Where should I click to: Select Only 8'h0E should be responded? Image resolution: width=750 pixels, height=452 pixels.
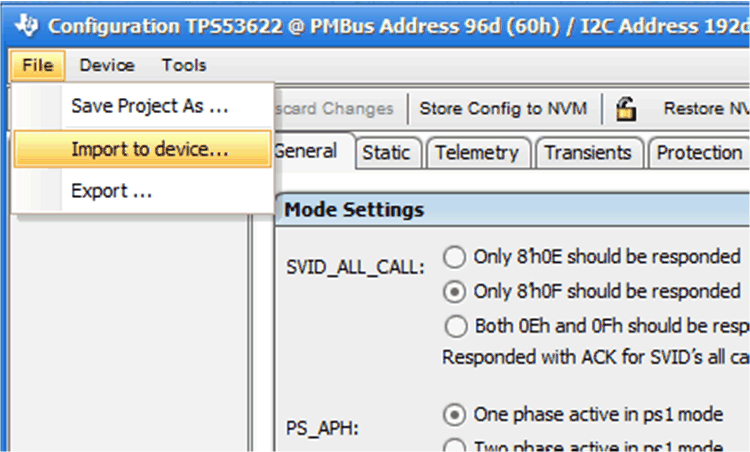click(x=455, y=257)
